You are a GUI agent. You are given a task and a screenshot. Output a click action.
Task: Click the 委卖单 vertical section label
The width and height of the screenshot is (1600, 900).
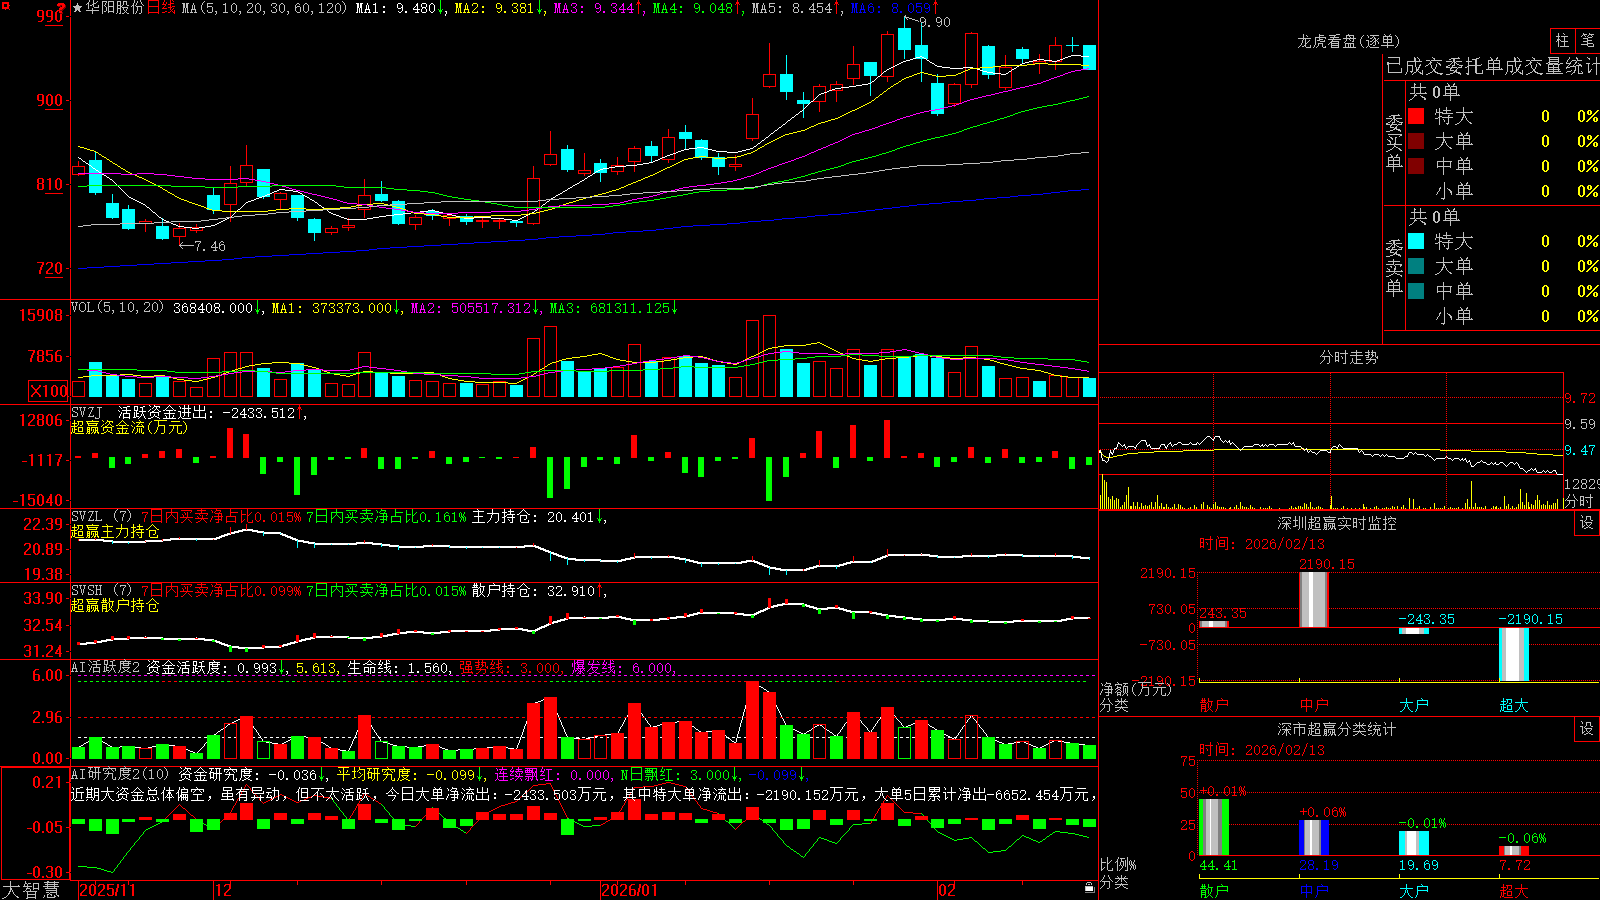[1394, 268]
